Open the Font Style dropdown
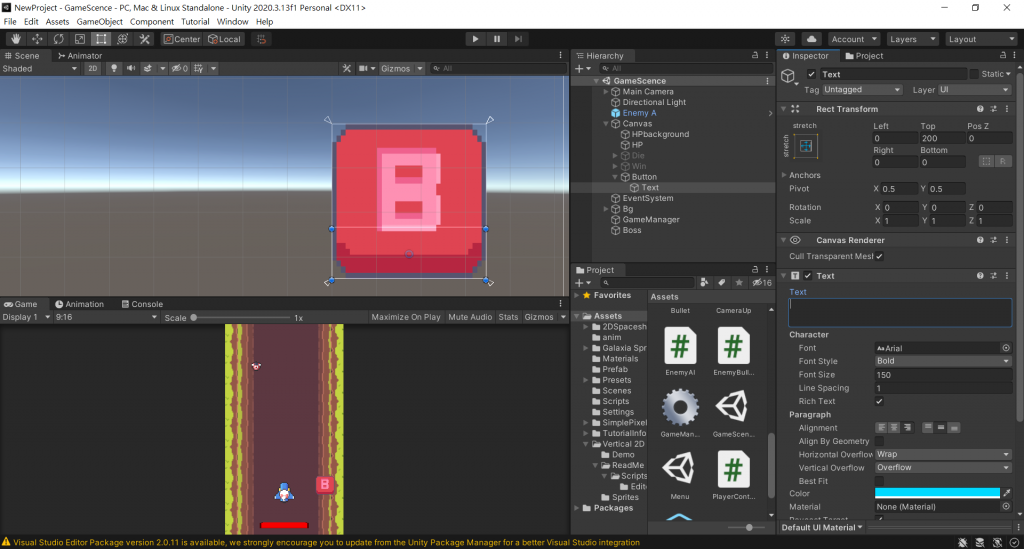 943,361
